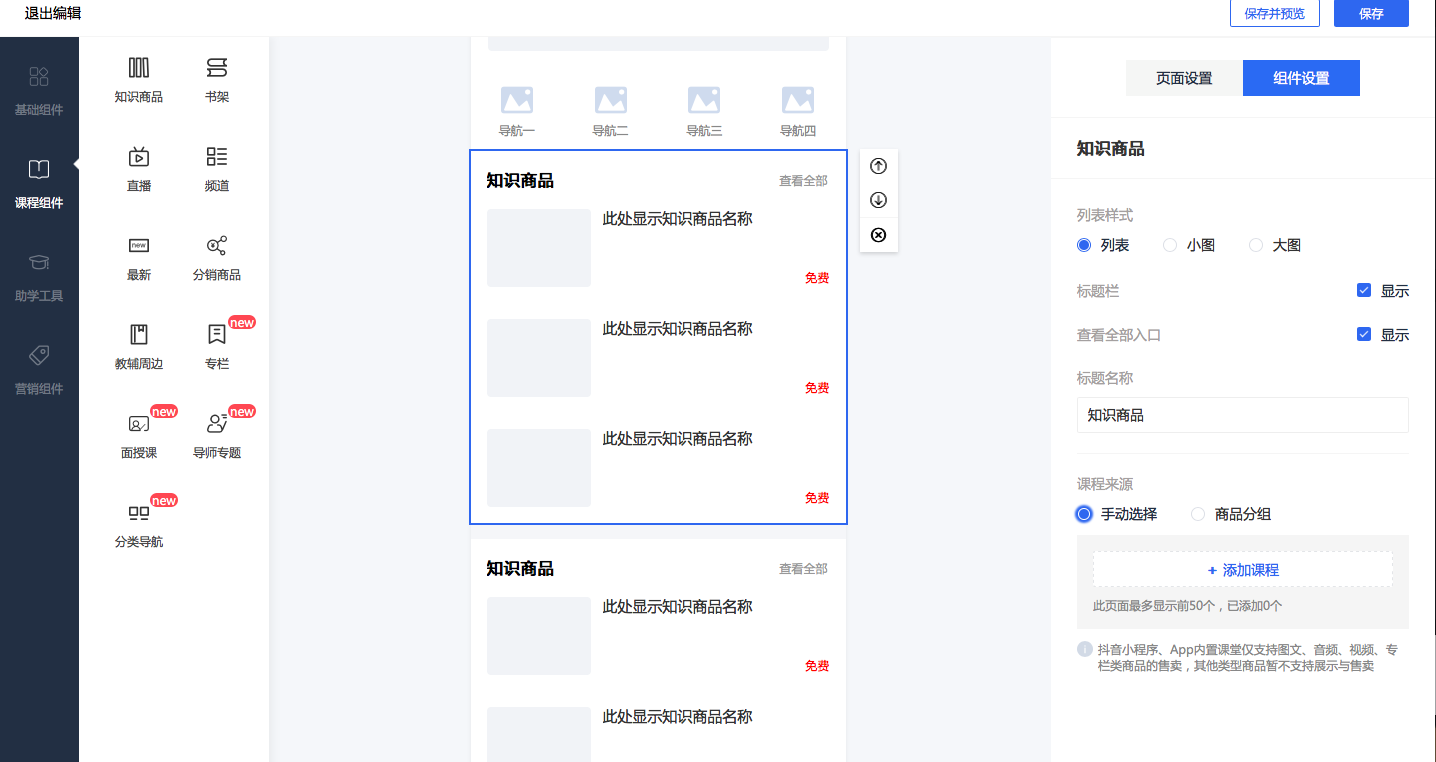The image size is (1436, 762).
Task: Select the 书架 bookshelf component
Action: pos(217,80)
